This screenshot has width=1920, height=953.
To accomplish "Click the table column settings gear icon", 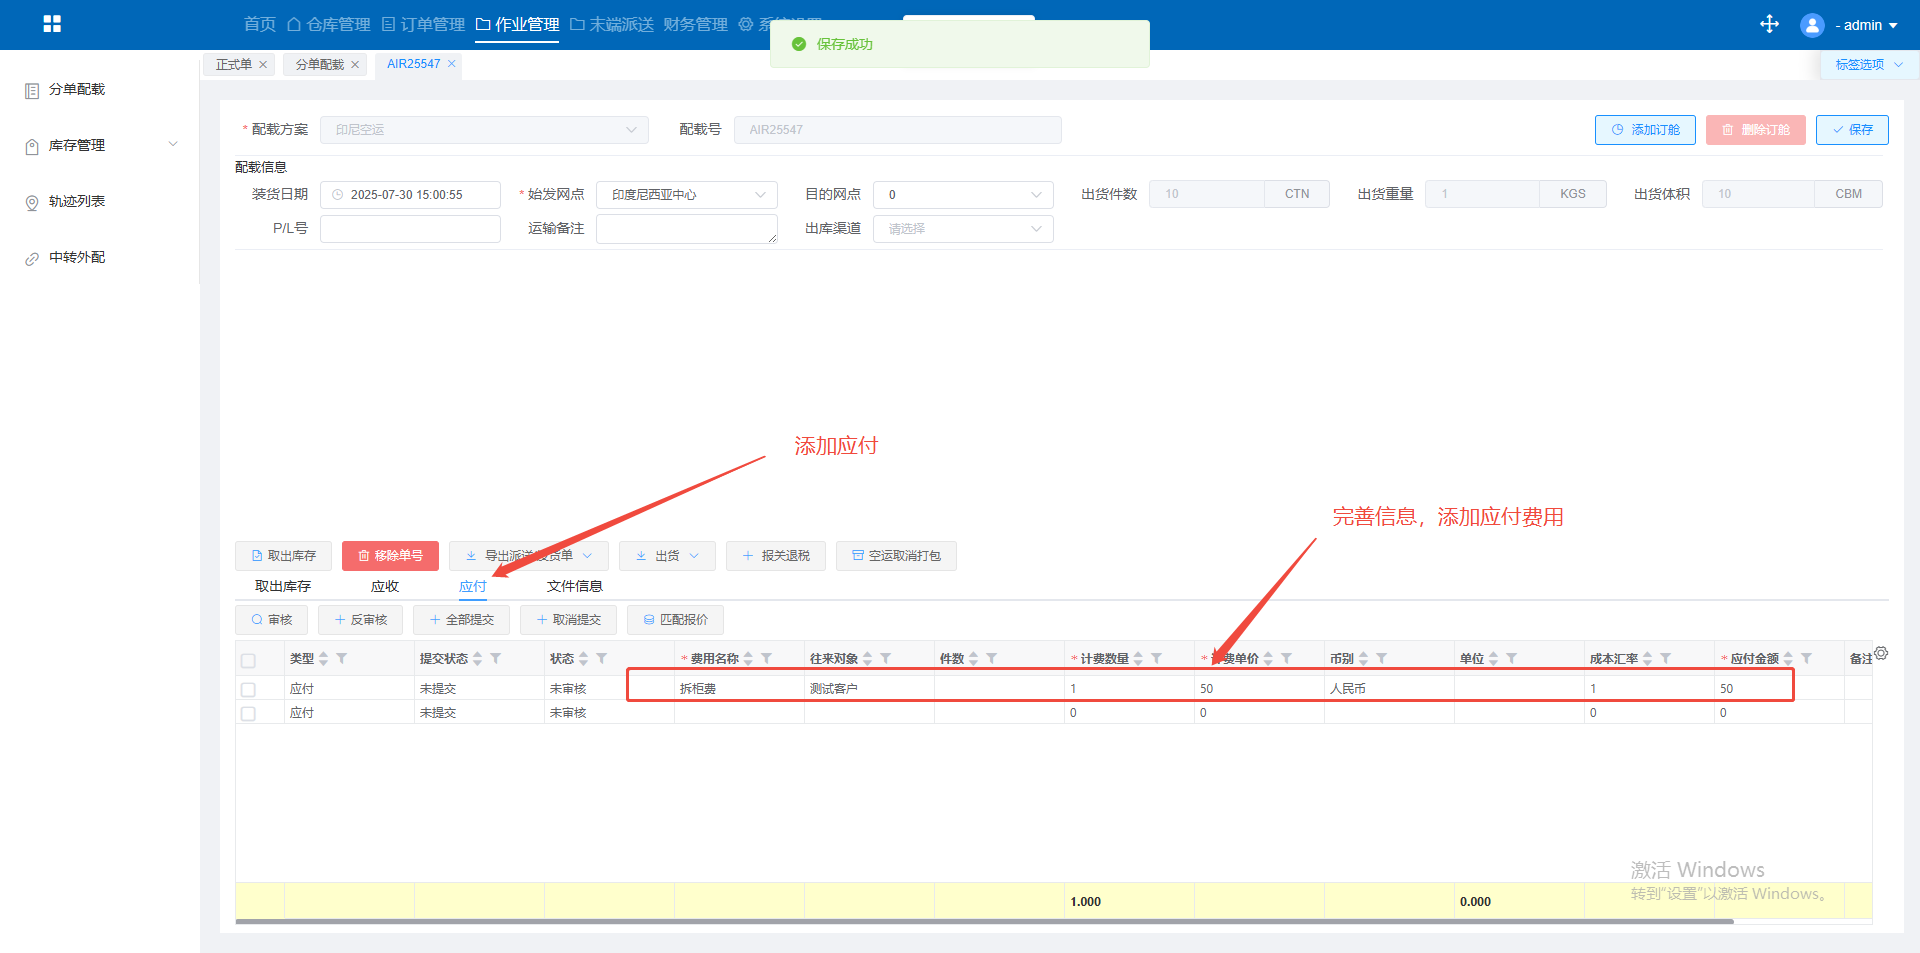I will click(1881, 653).
